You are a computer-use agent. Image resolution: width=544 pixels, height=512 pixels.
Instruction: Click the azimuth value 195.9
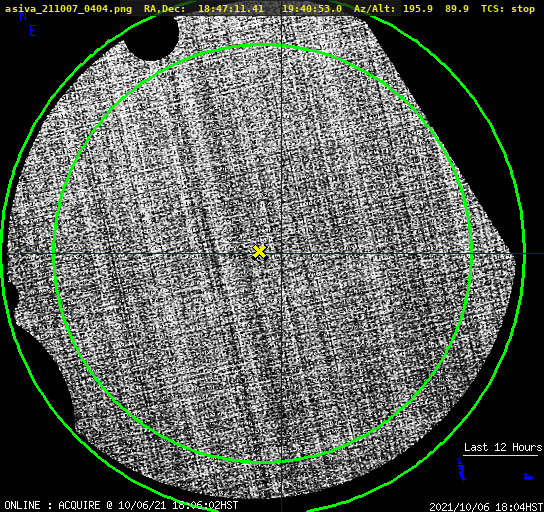pos(418,9)
